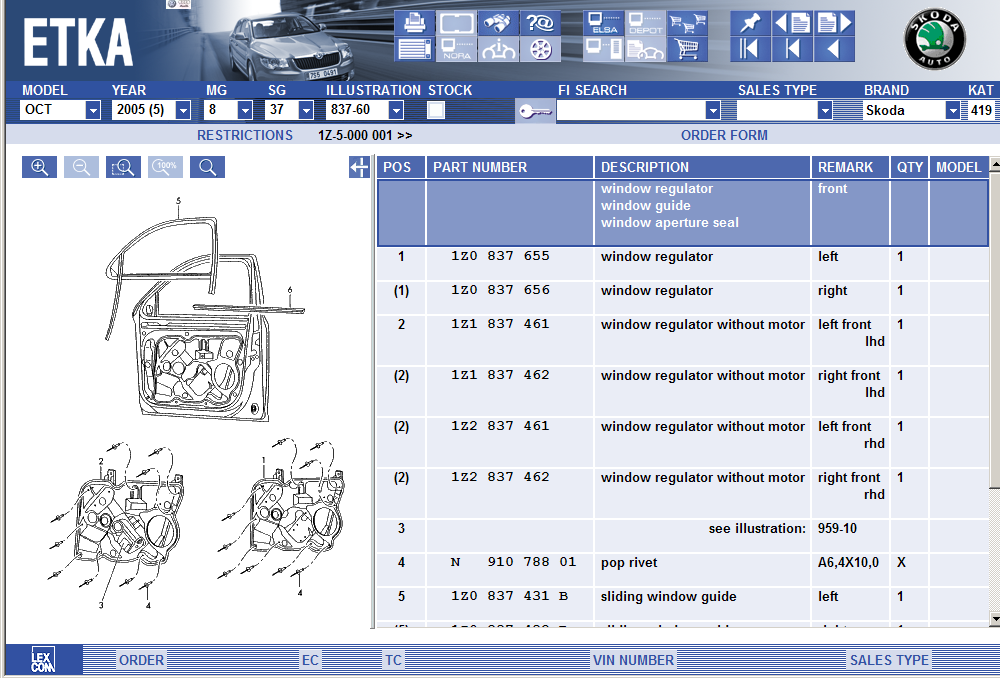Click the EC label in bottom bar
1000x678 pixels.
coord(310,660)
